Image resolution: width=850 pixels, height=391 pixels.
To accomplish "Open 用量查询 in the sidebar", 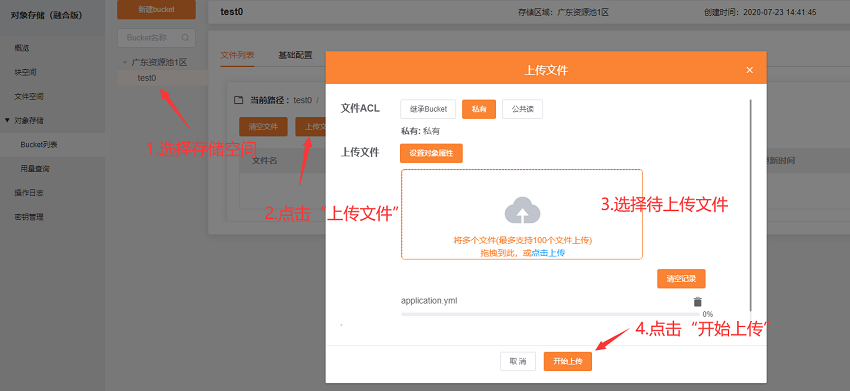I will click(35, 169).
